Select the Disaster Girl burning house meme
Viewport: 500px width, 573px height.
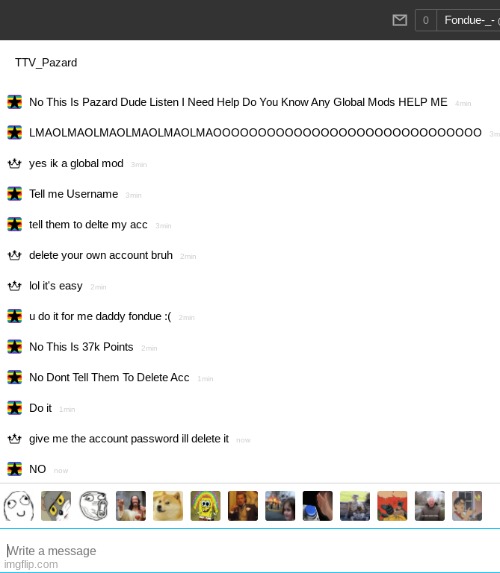(280, 506)
